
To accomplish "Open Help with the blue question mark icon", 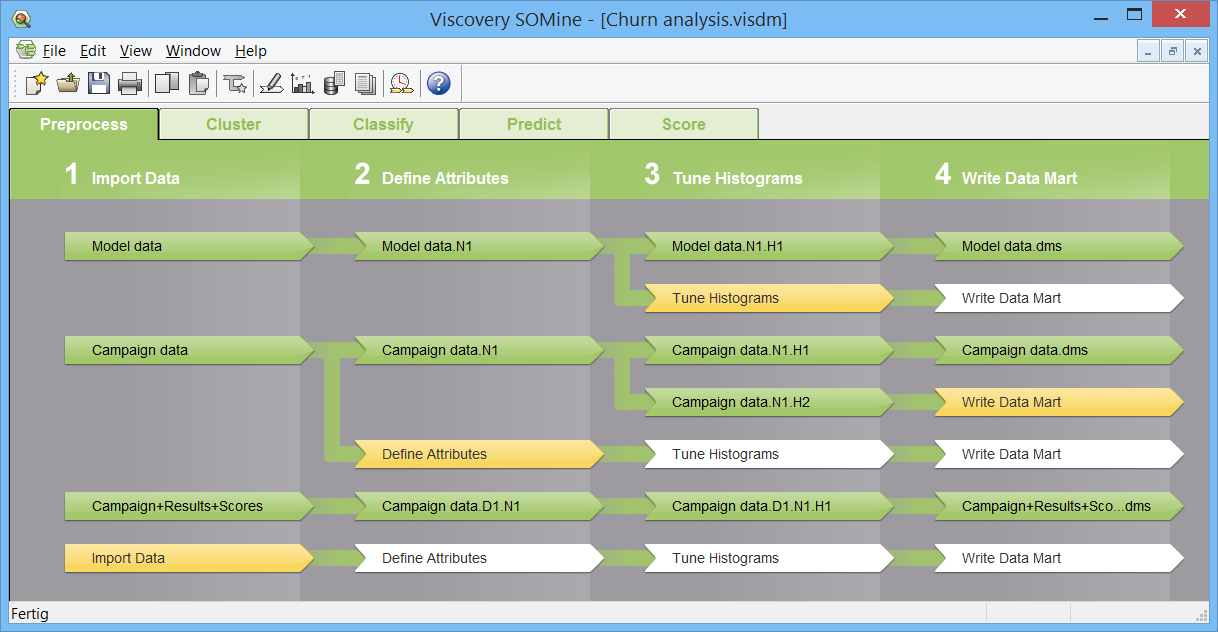I will point(438,84).
